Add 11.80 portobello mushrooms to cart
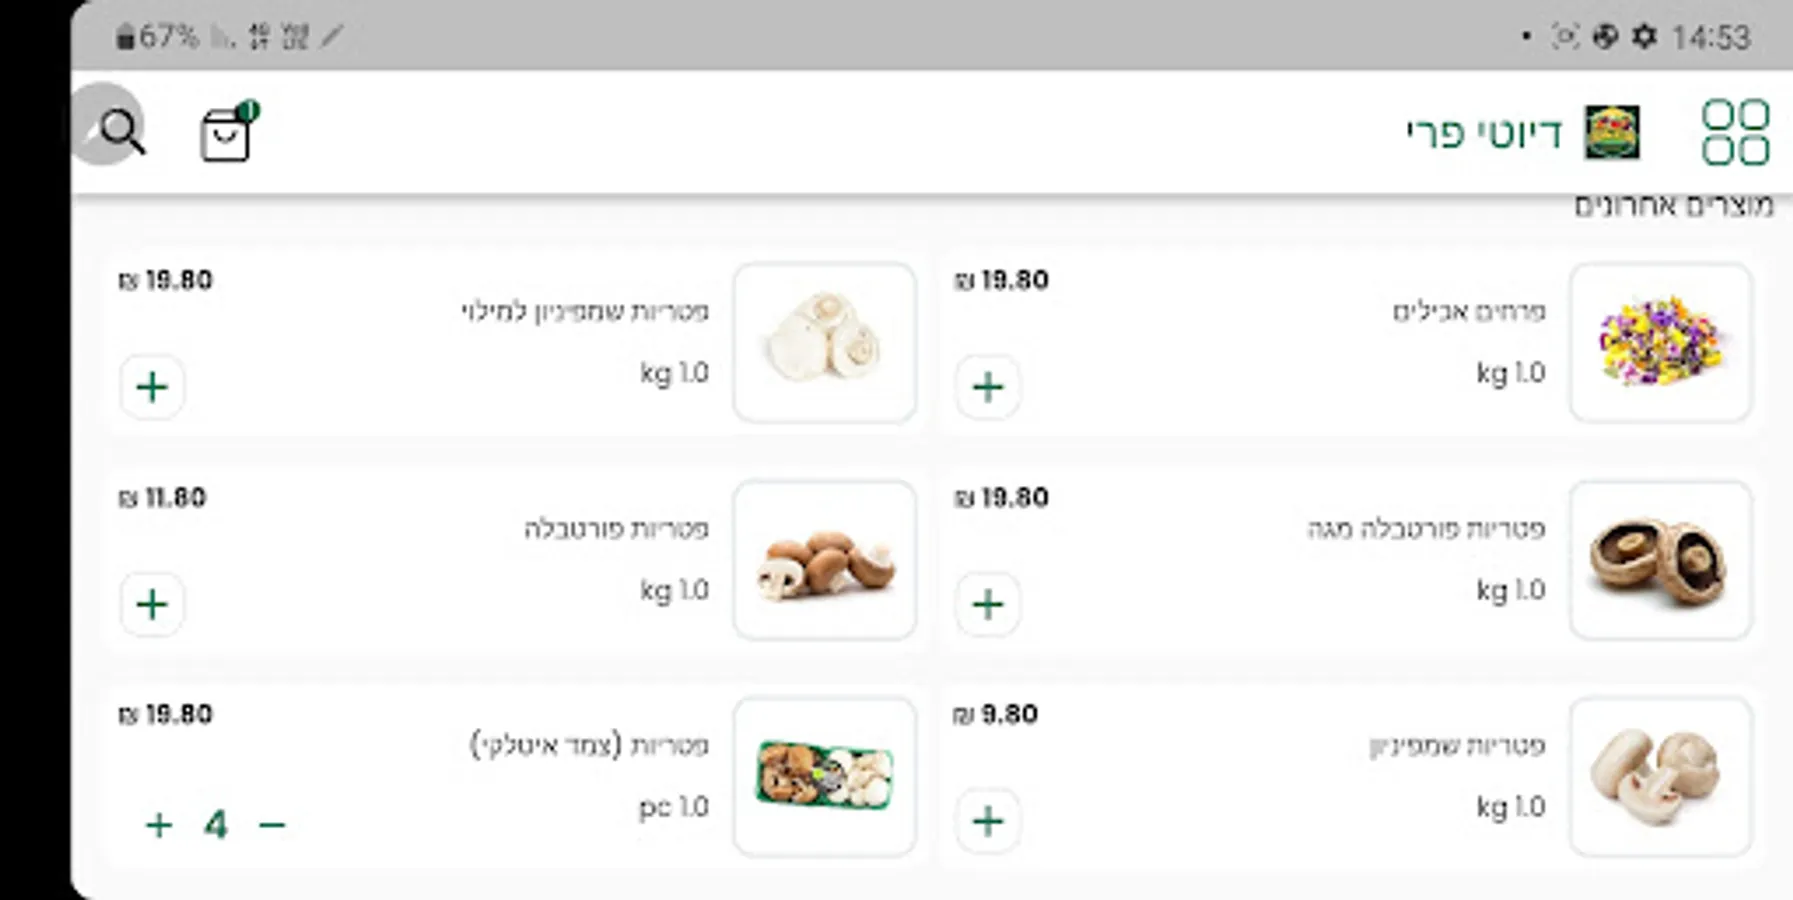The image size is (1793, 900). (x=152, y=604)
